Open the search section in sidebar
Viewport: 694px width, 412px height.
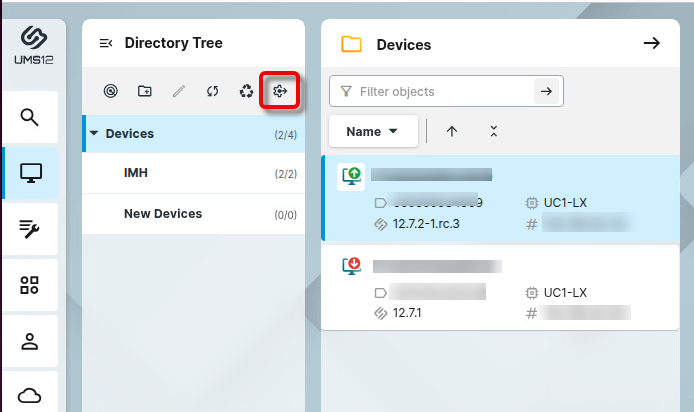(x=30, y=117)
